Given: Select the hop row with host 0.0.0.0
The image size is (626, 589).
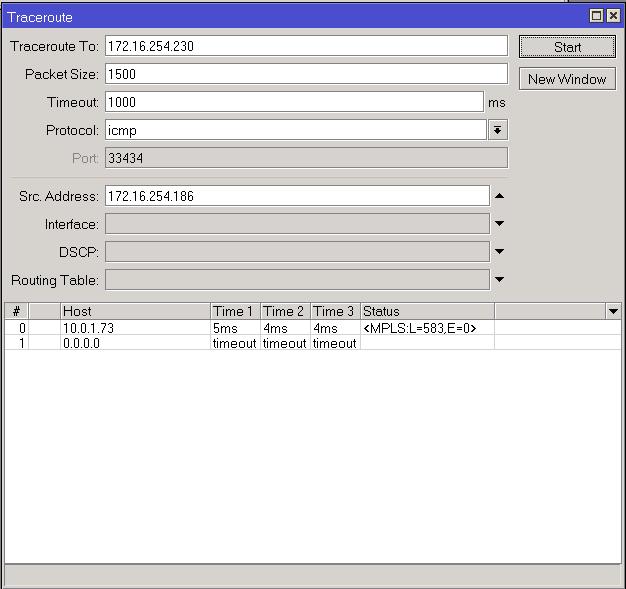Looking at the screenshot, I should tap(313, 343).
